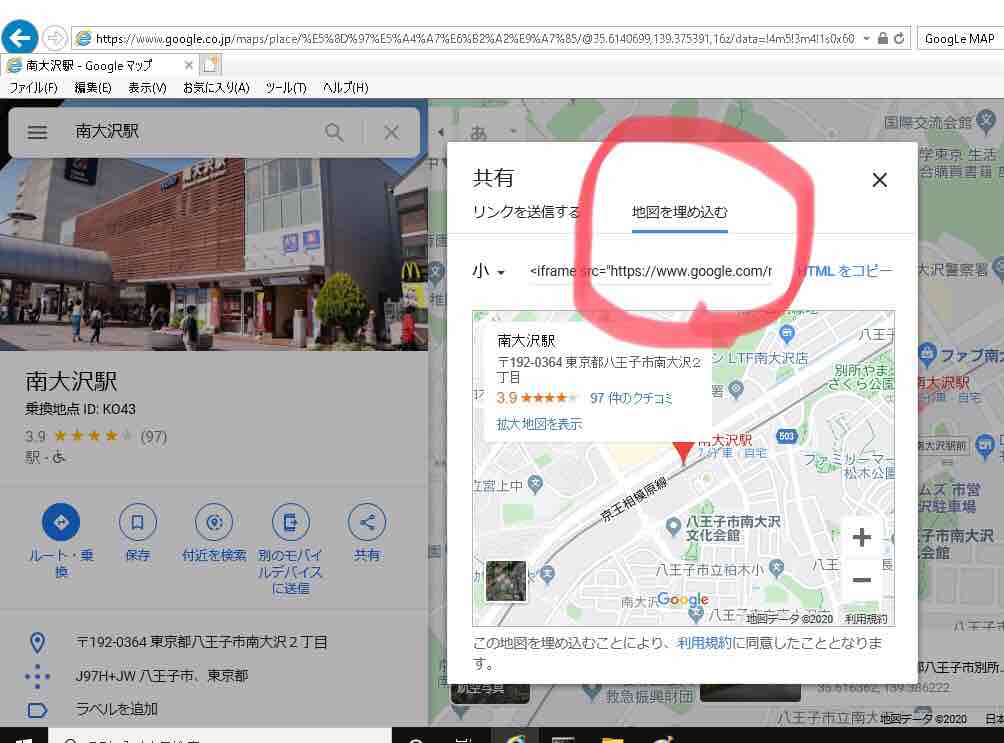Image resolution: width=1004 pixels, height=743 pixels.
Task: Click the address pin icon in side panel
Action: [x=37, y=642]
